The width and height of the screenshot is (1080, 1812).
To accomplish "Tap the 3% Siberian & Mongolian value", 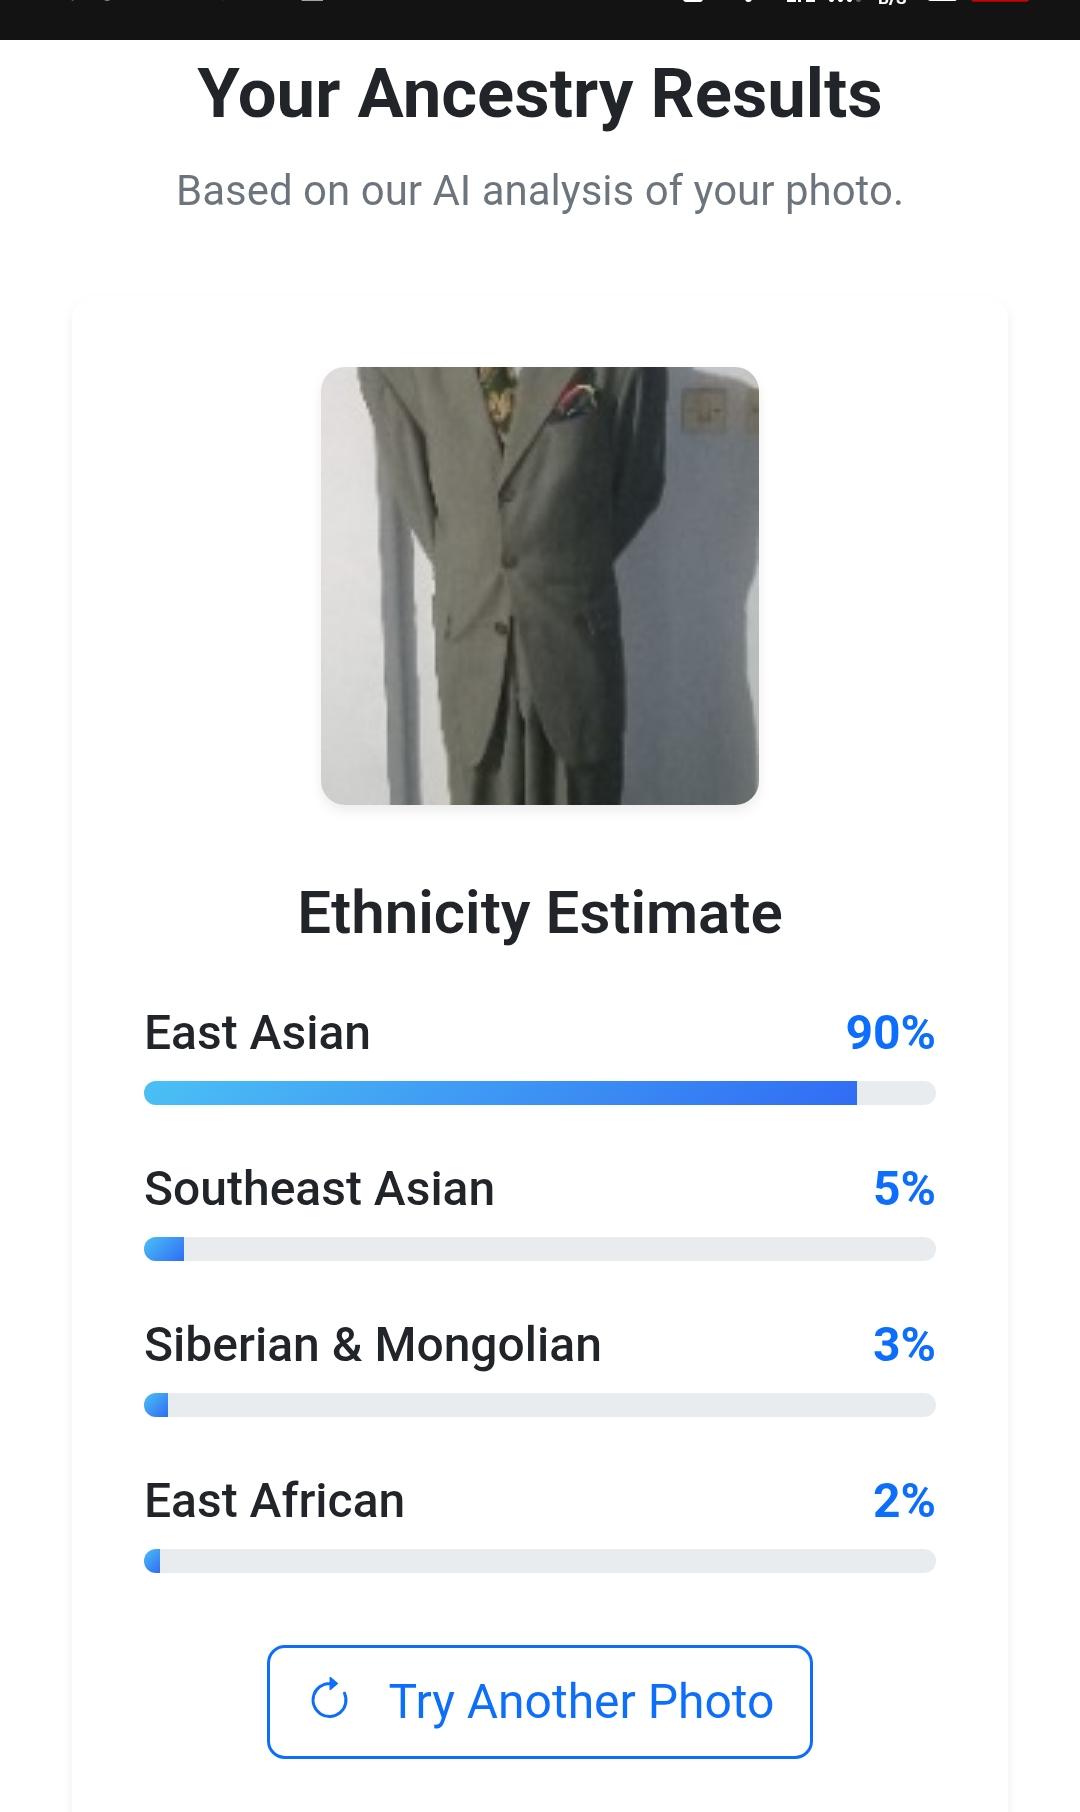I will coord(904,1345).
